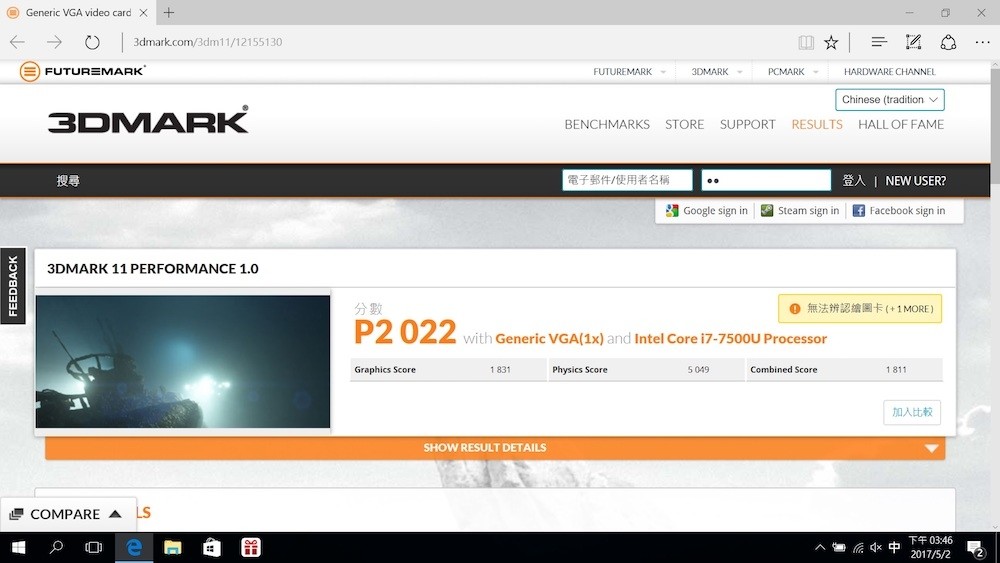Open File Explorer from taskbar
The width and height of the screenshot is (1000, 563).
(172, 548)
